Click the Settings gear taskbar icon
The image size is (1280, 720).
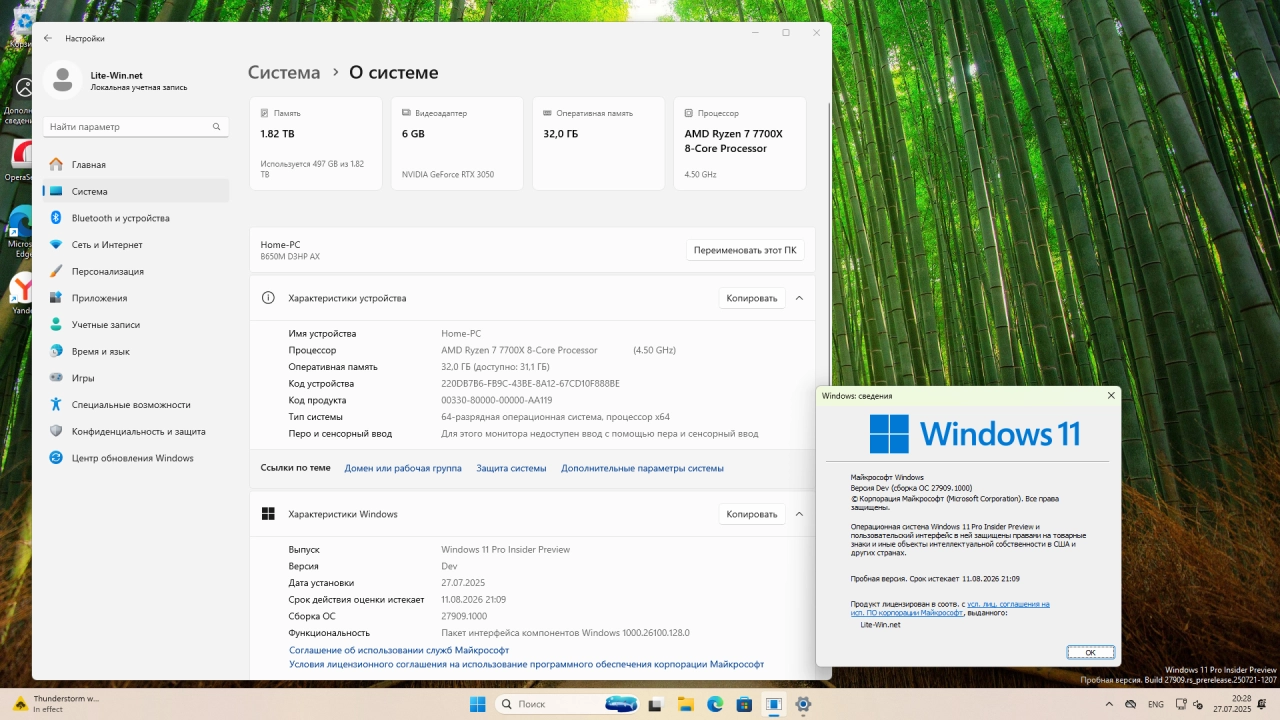pyautogui.click(x=803, y=704)
